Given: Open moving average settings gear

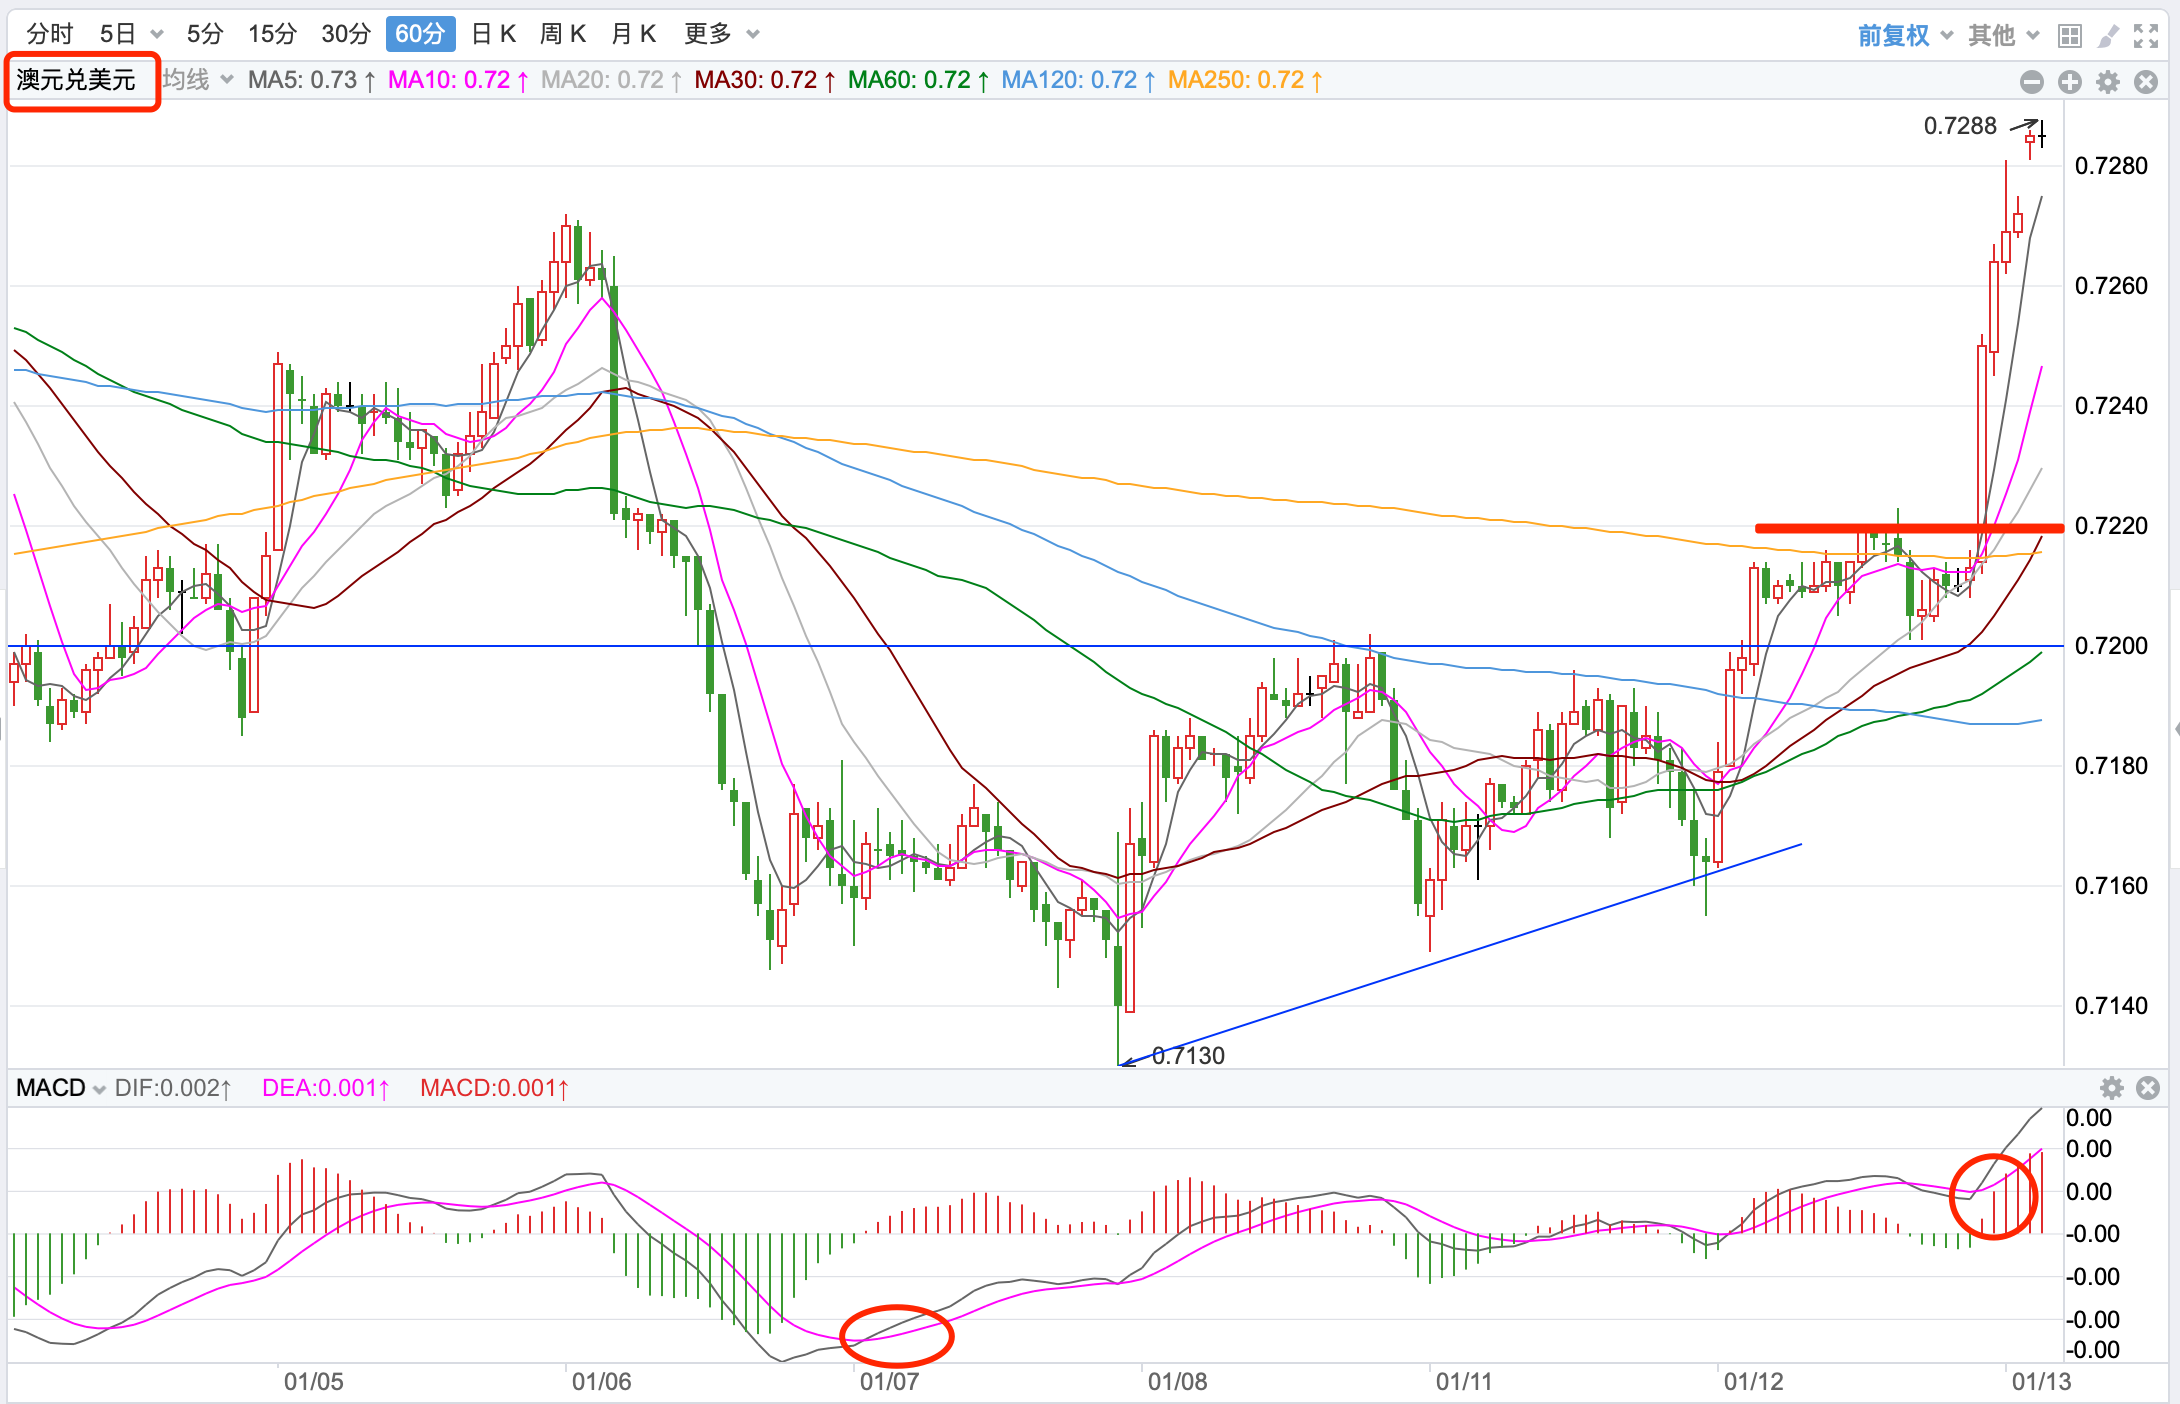Looking at the screenshot, I should (2108, 82).
